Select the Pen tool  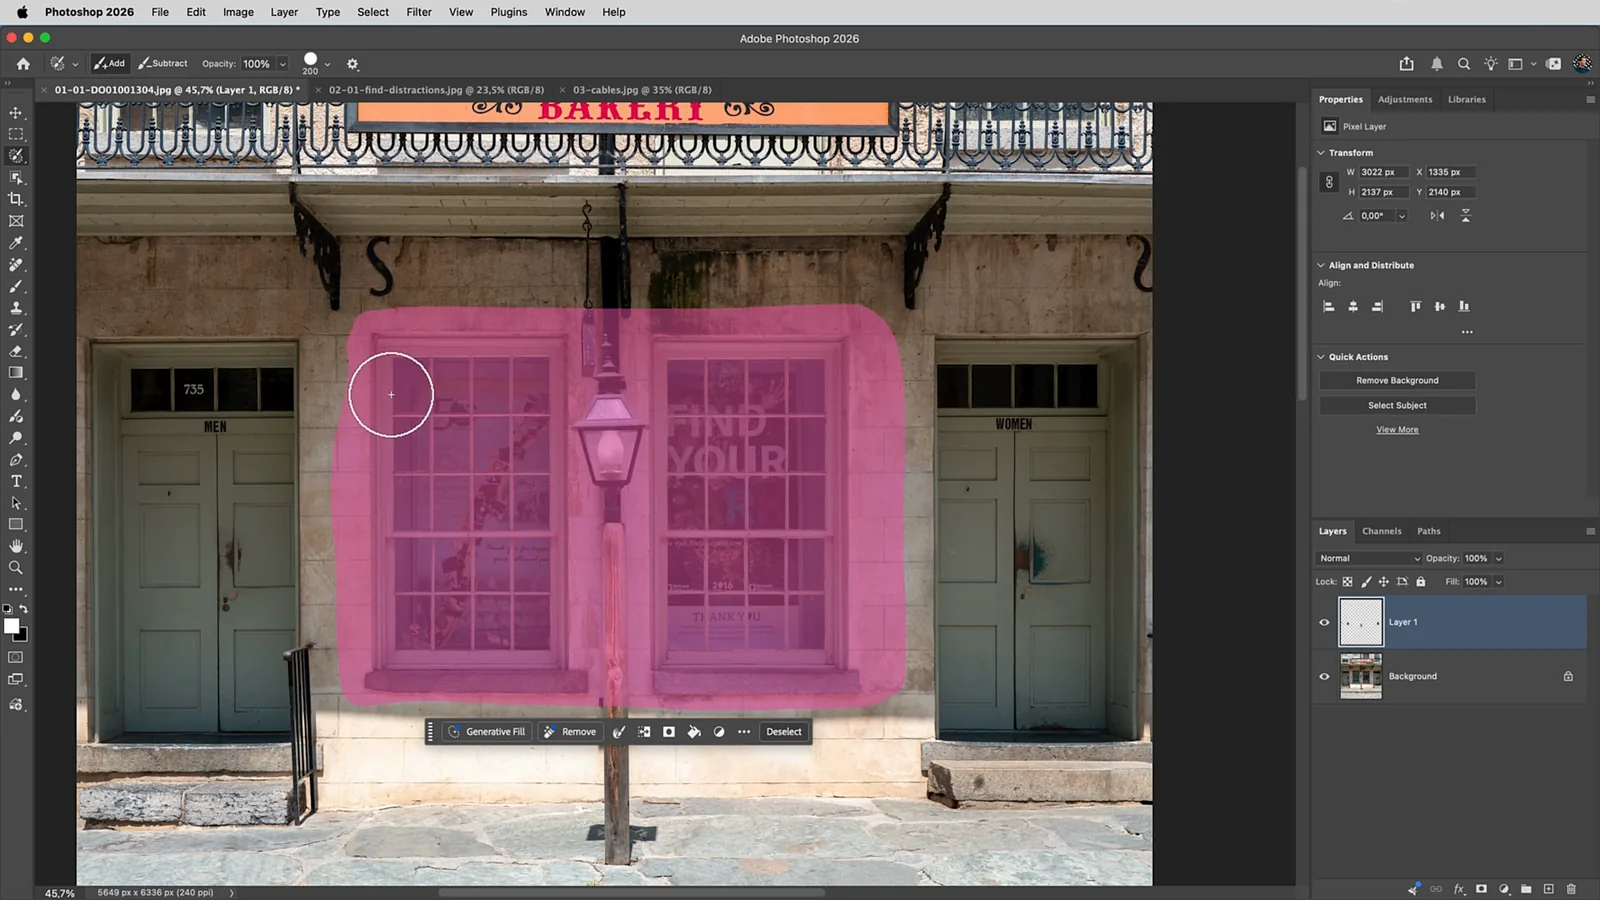pyautogui.click(x=16, y=460)
